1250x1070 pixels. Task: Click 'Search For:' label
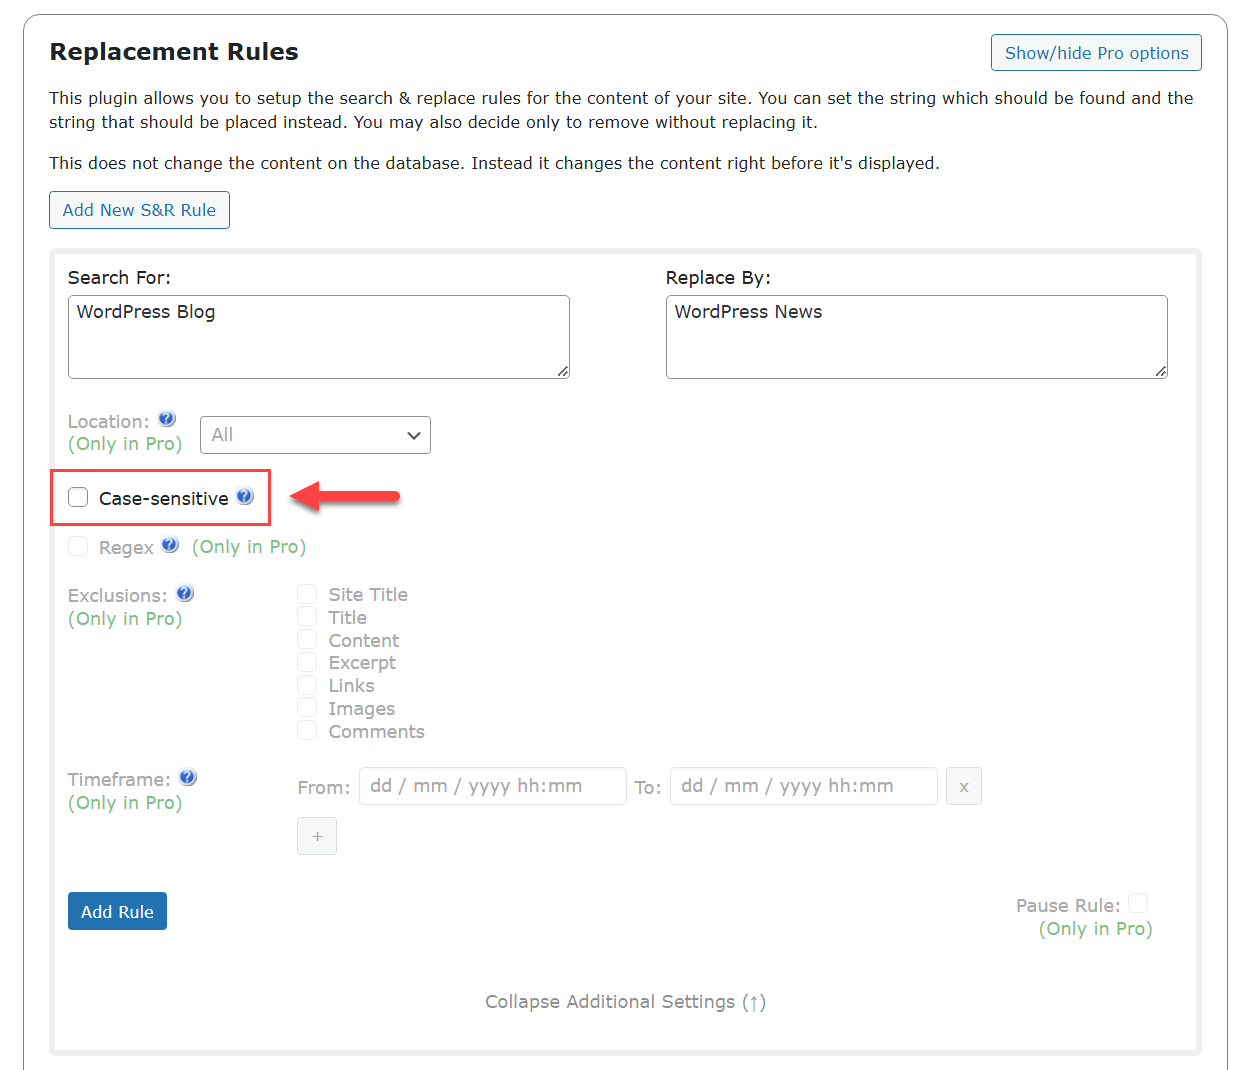[x=119, y=278]
